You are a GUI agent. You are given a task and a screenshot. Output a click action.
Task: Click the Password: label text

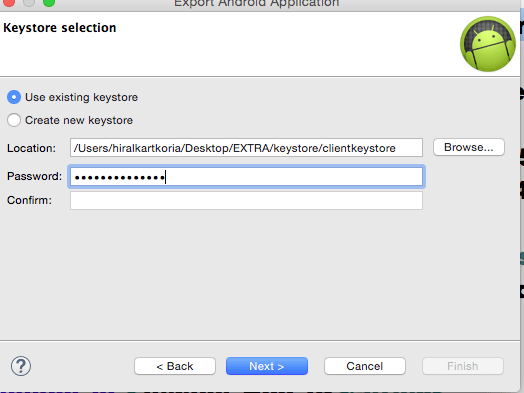pos(34,176)
